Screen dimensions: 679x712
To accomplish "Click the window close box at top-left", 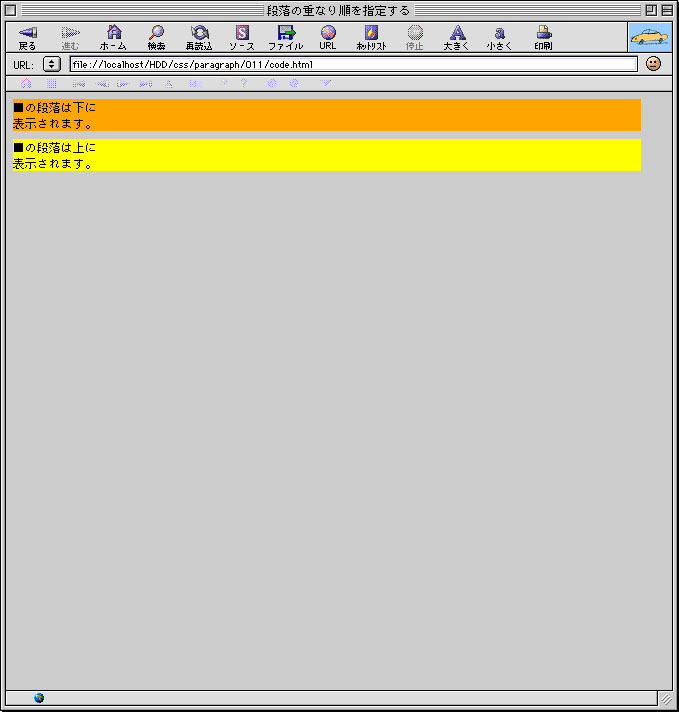I will (x=11, y=10).
